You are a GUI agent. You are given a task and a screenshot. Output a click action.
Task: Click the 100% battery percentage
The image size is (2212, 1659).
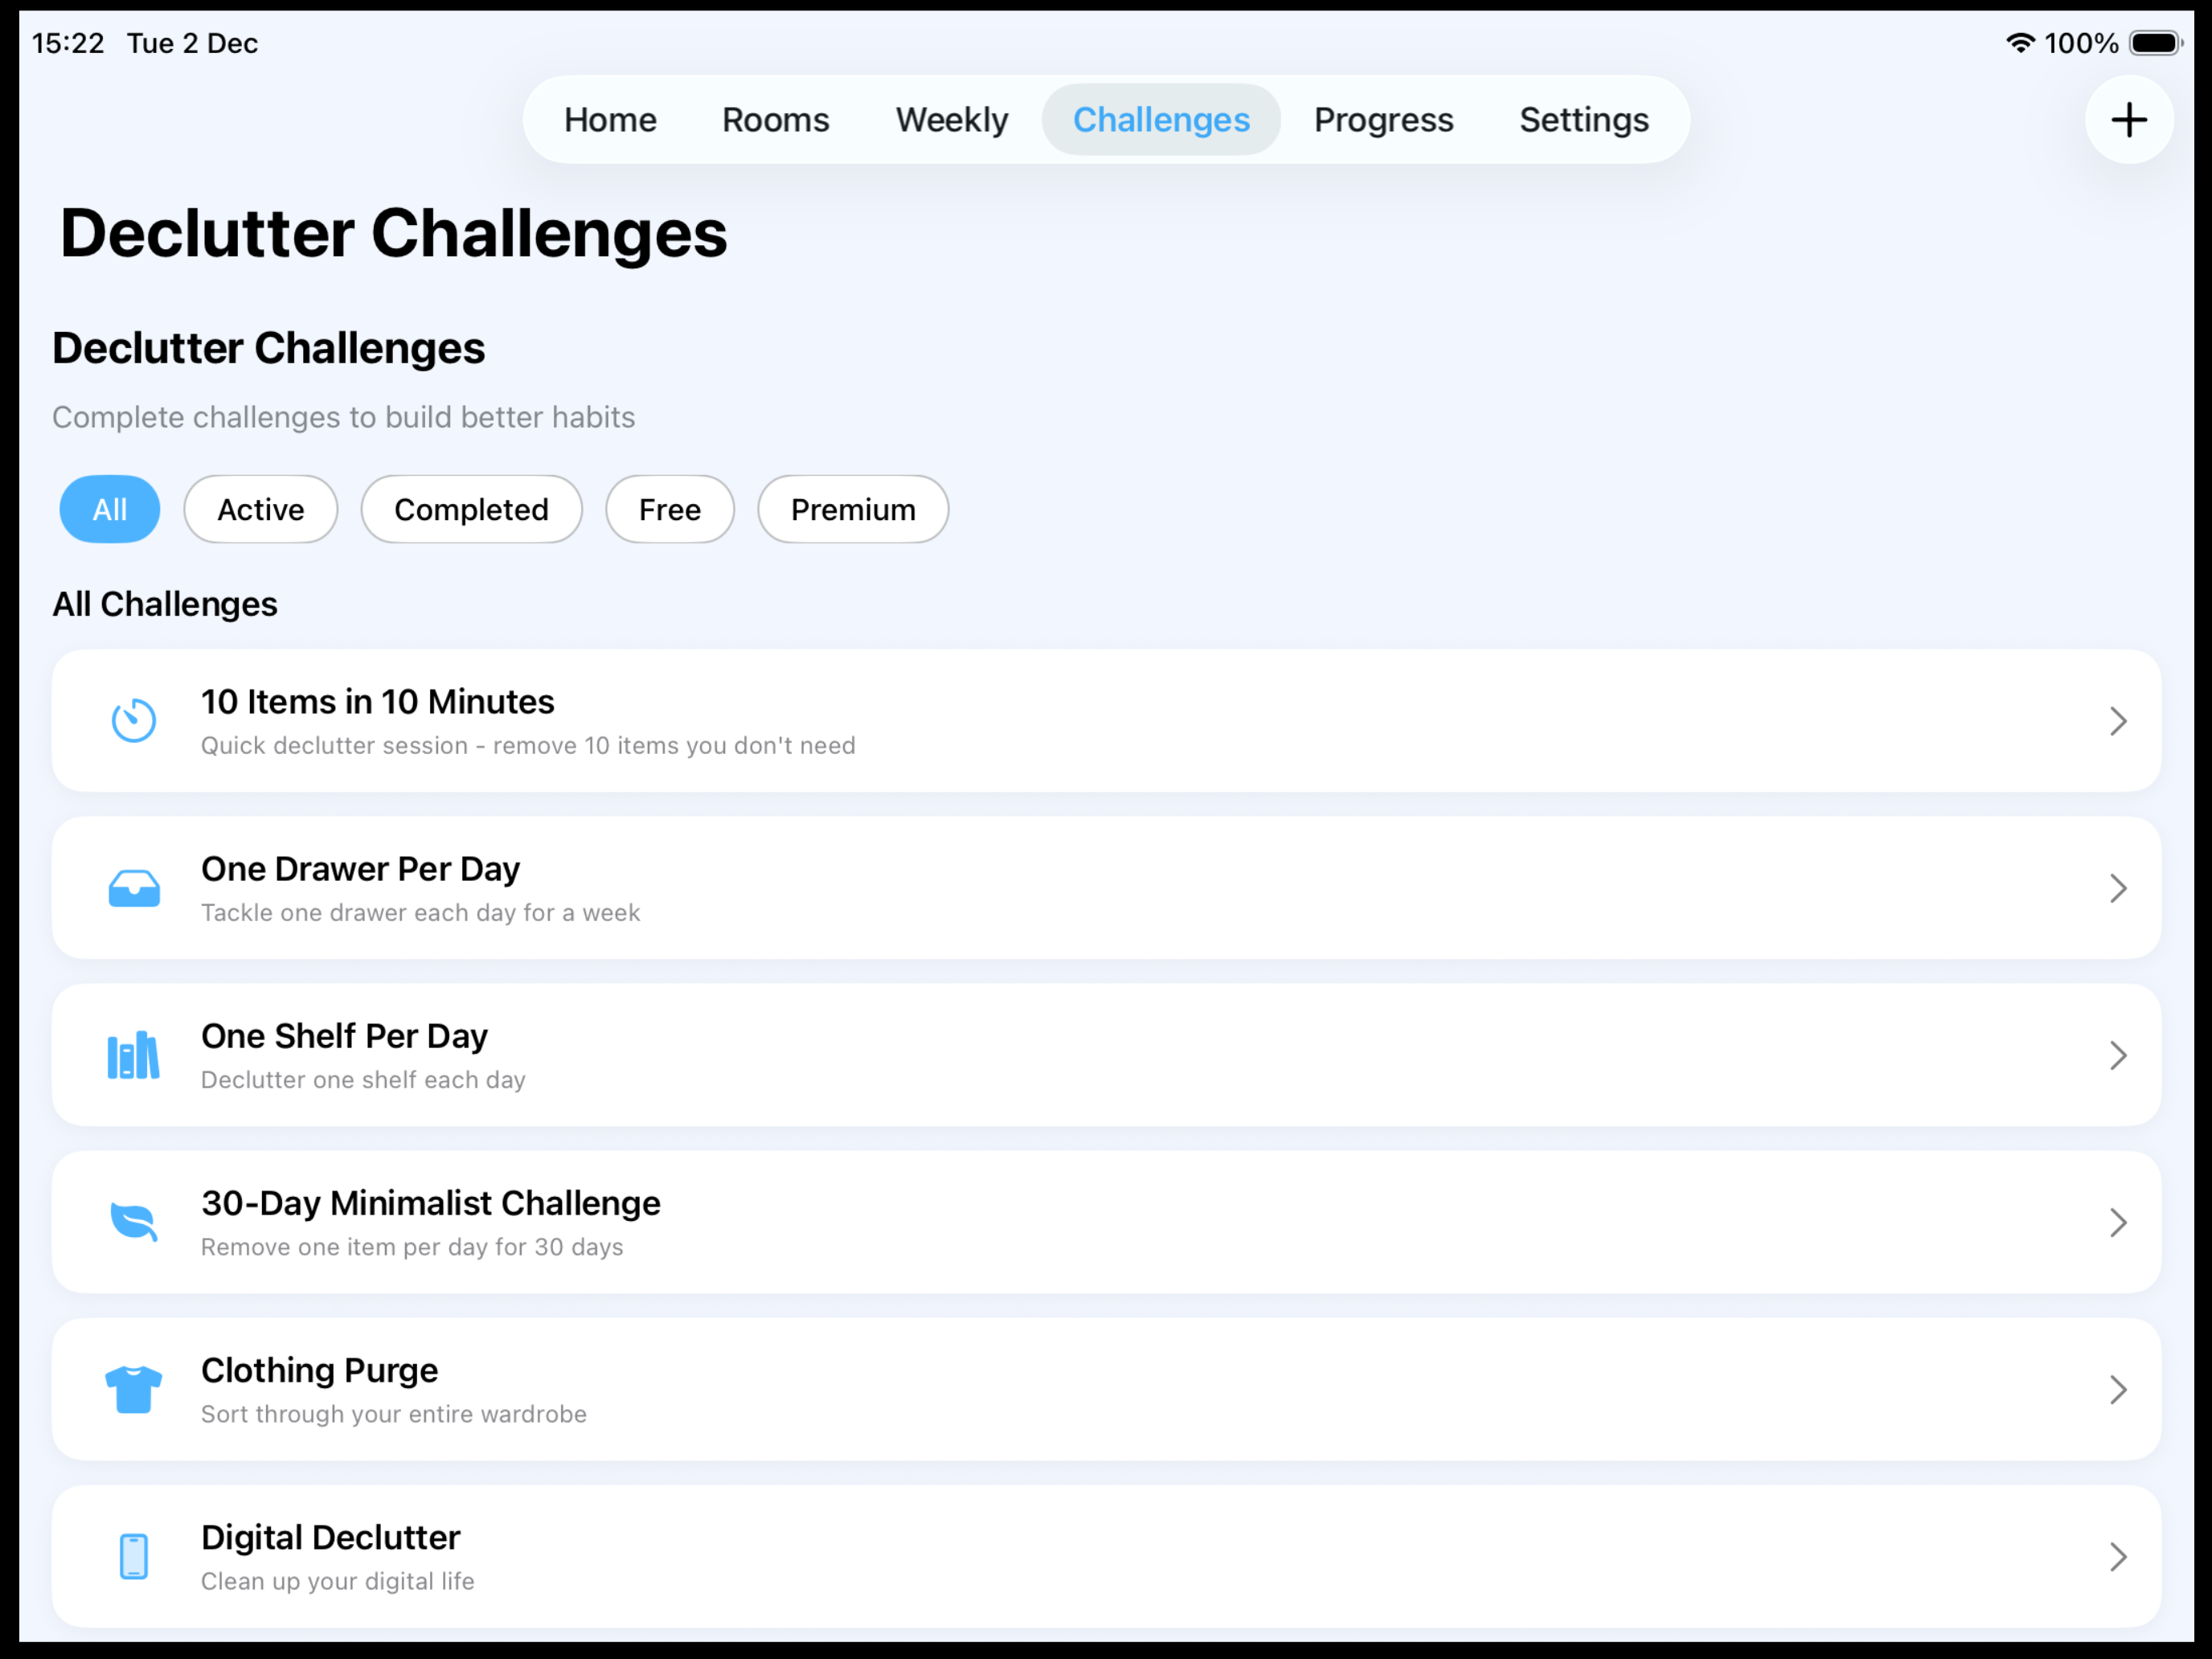pyautogui.click(x=2081, y=43)
